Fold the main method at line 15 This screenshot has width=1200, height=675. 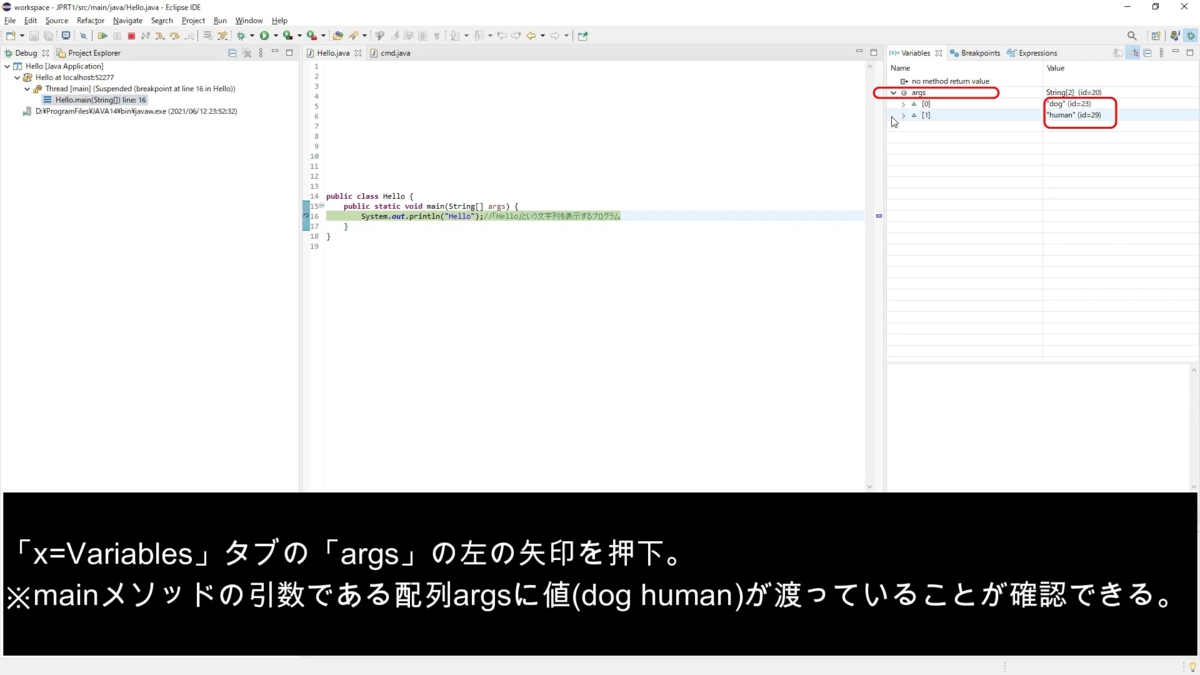pyautogui.click(x=322, y=206)
